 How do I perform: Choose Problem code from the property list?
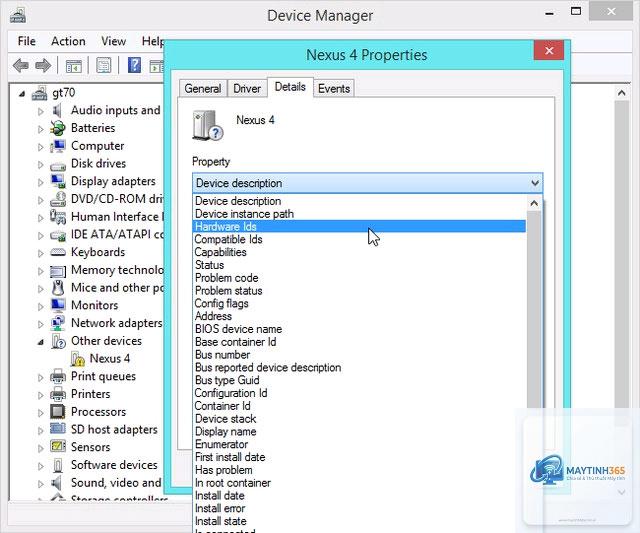pos(359,278)
